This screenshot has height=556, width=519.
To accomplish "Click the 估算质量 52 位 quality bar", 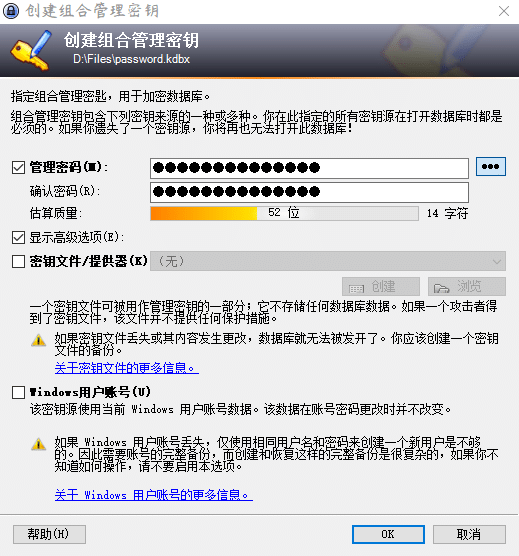I will (284, 213).
